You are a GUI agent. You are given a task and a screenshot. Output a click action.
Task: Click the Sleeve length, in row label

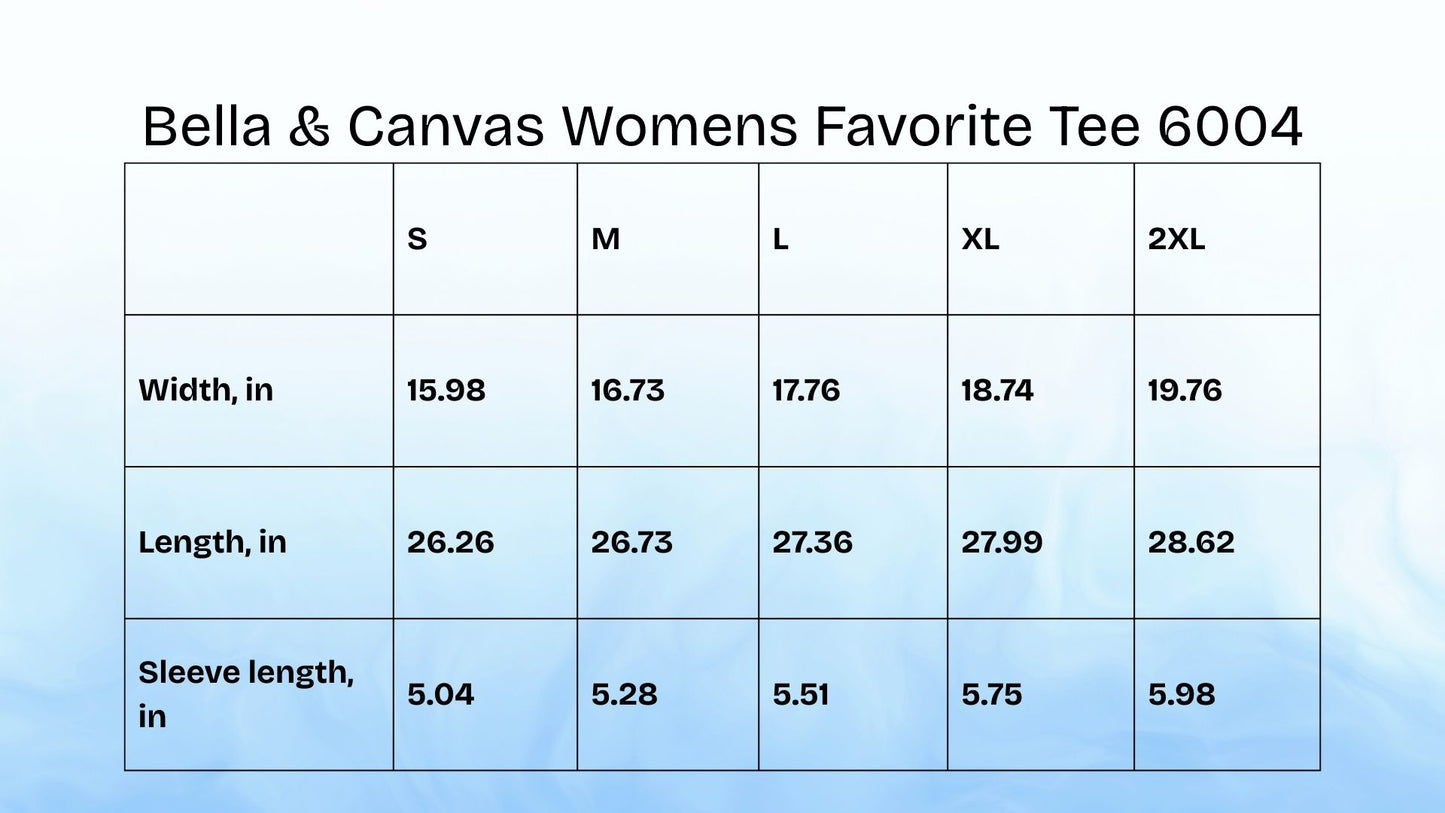point(245,694)
